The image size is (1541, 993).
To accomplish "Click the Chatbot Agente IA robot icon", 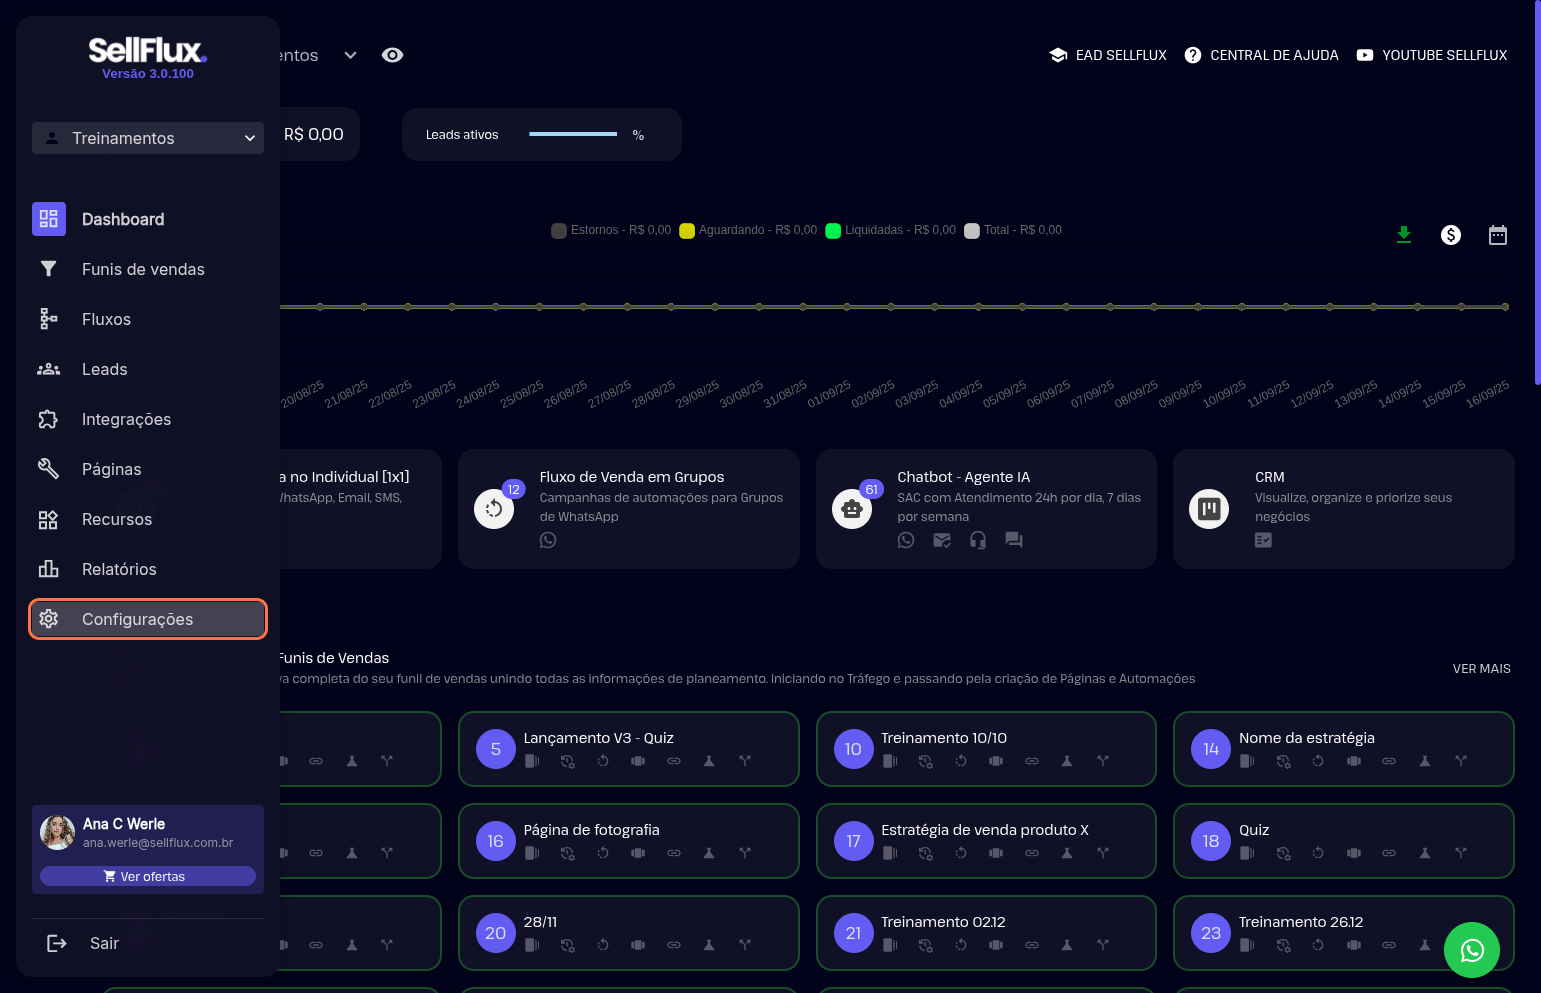I will click(x=852, y=509).
